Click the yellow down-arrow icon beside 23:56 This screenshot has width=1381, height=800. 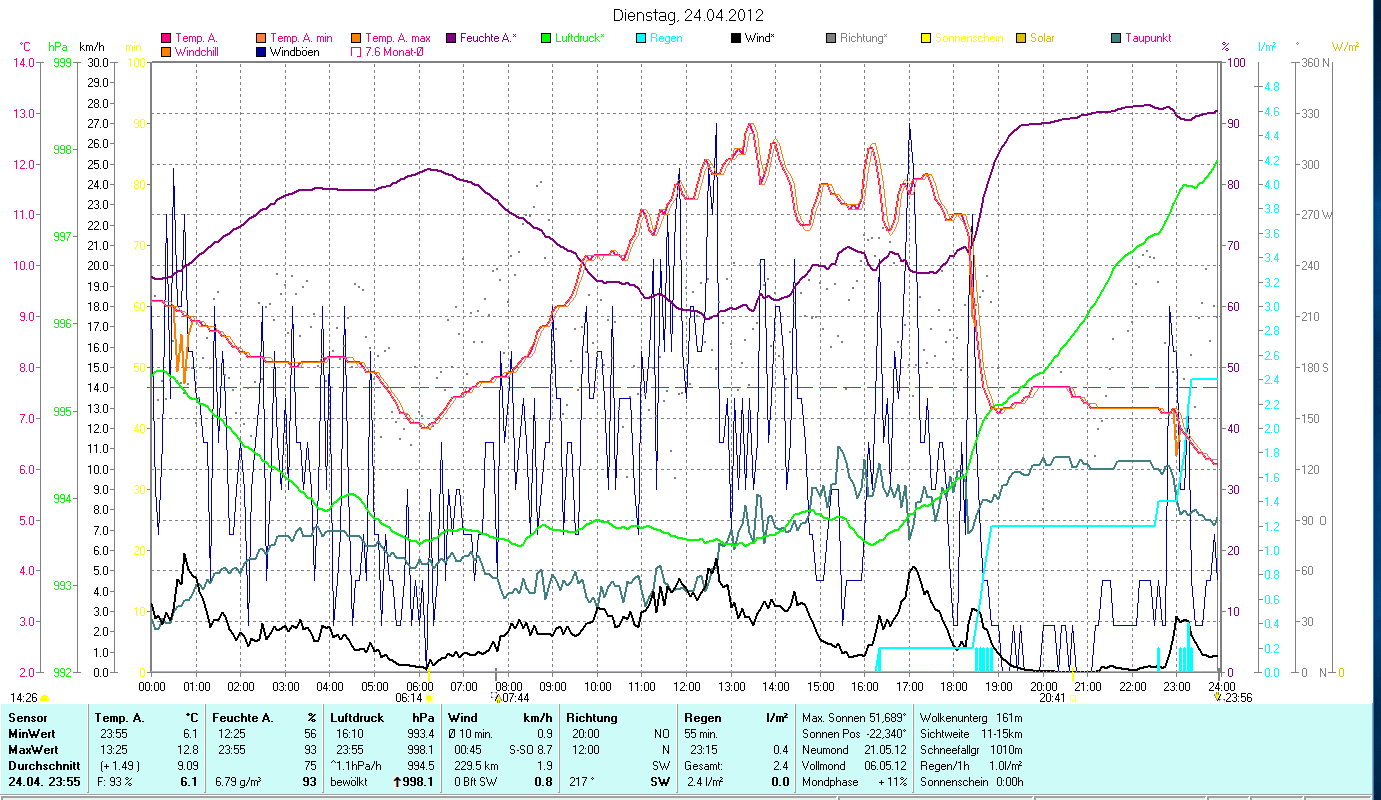1218,697
